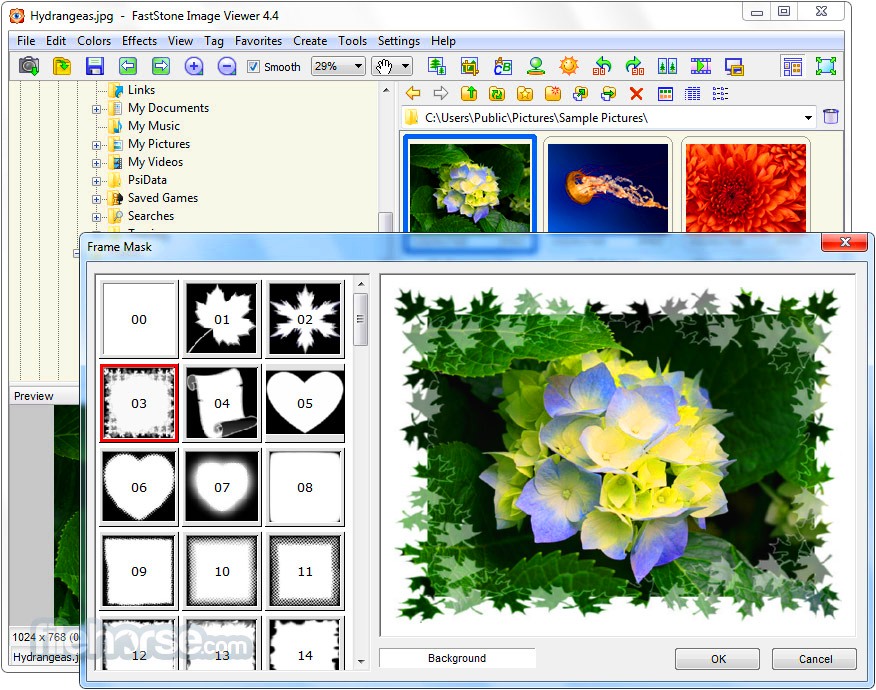This screenshot has width=876, height=690.
Task: Open the Tag menu
Action: [x=213, y=41]
